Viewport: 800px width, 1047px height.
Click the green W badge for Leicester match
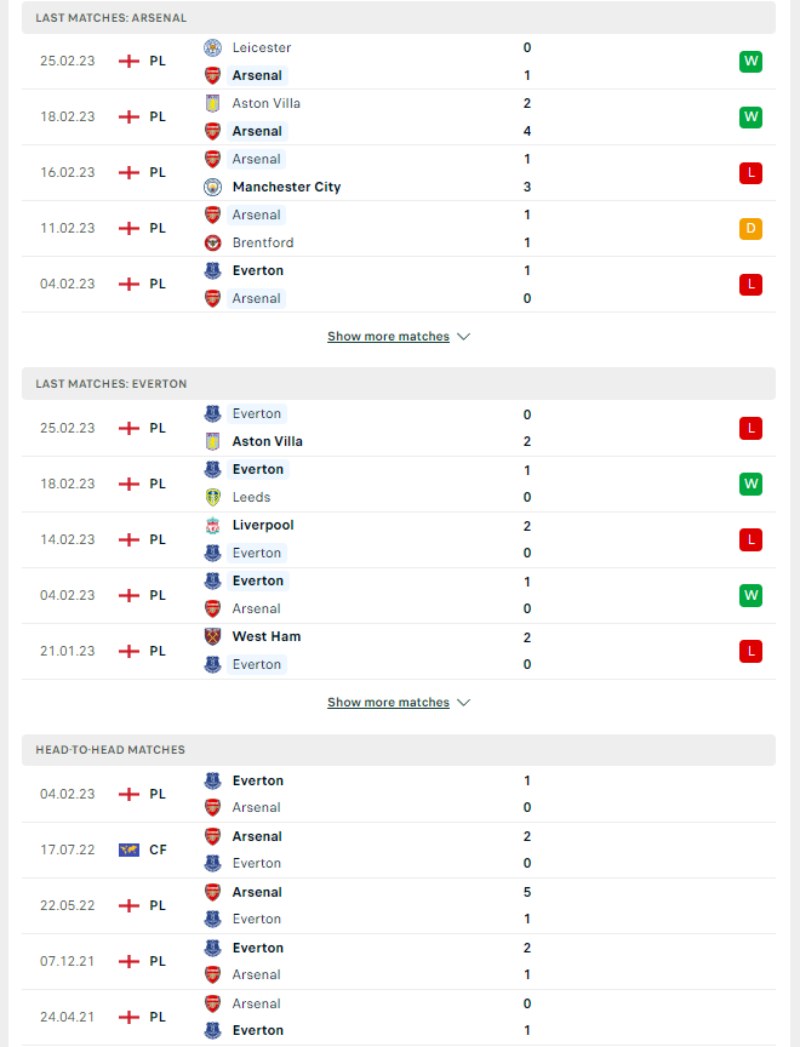click(x=751, y=61)
